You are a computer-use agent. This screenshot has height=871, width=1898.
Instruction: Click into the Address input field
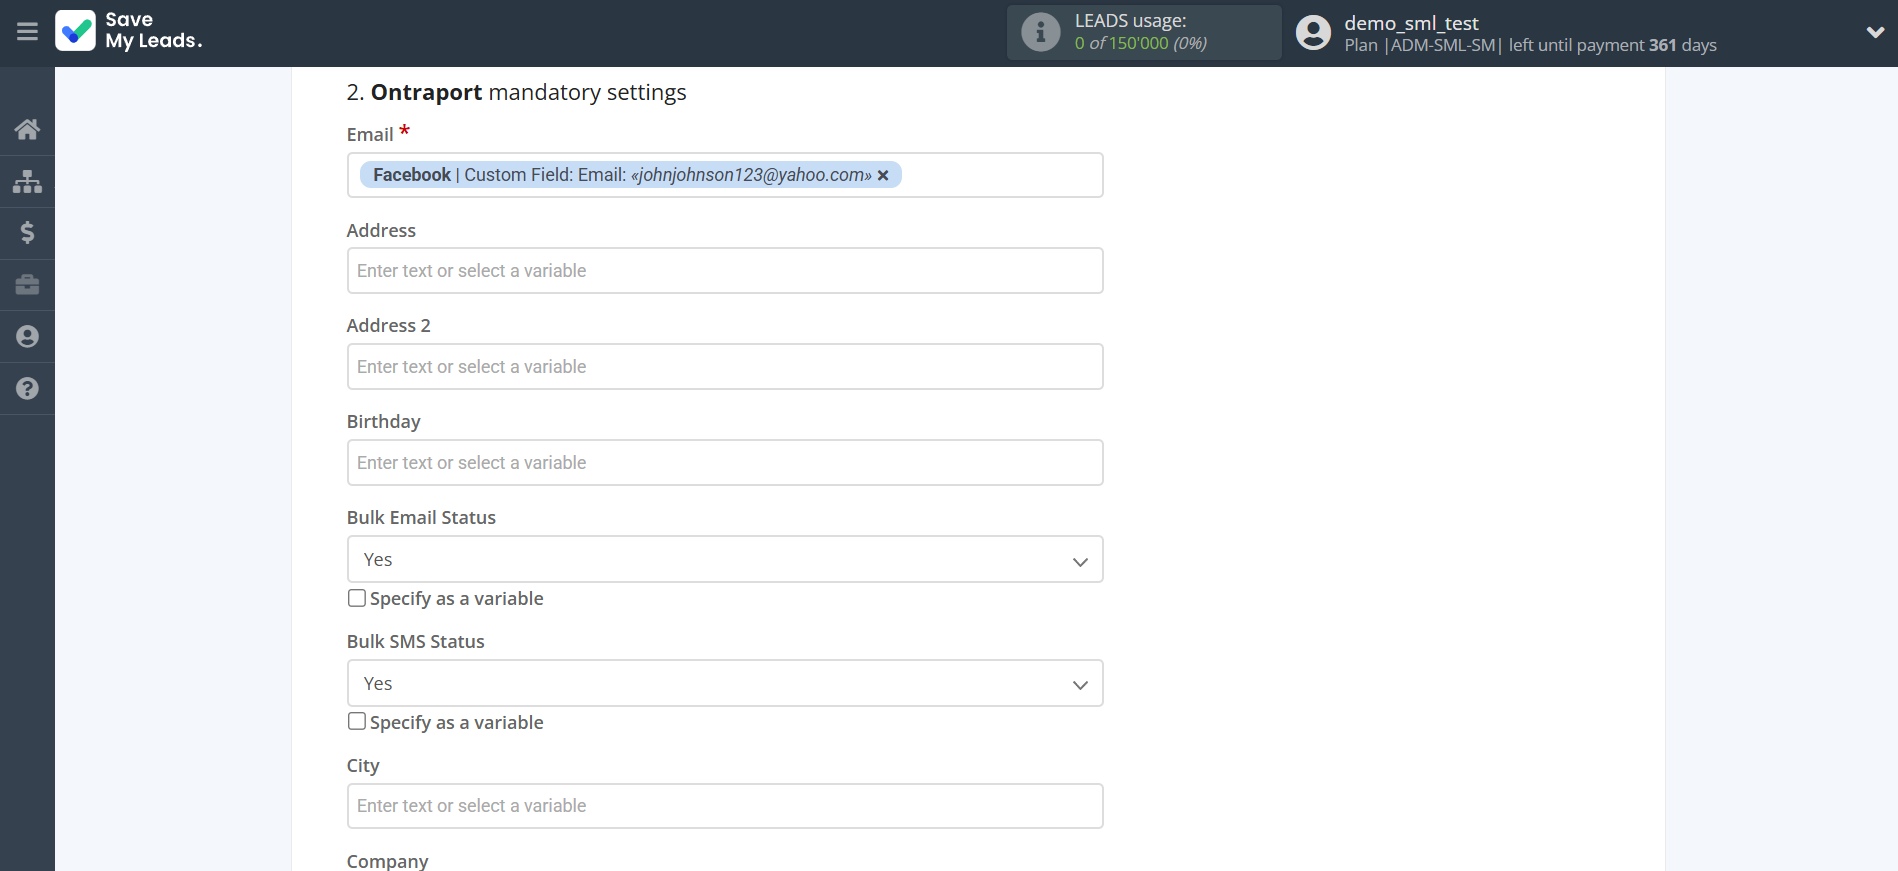[x=724, y=271]
